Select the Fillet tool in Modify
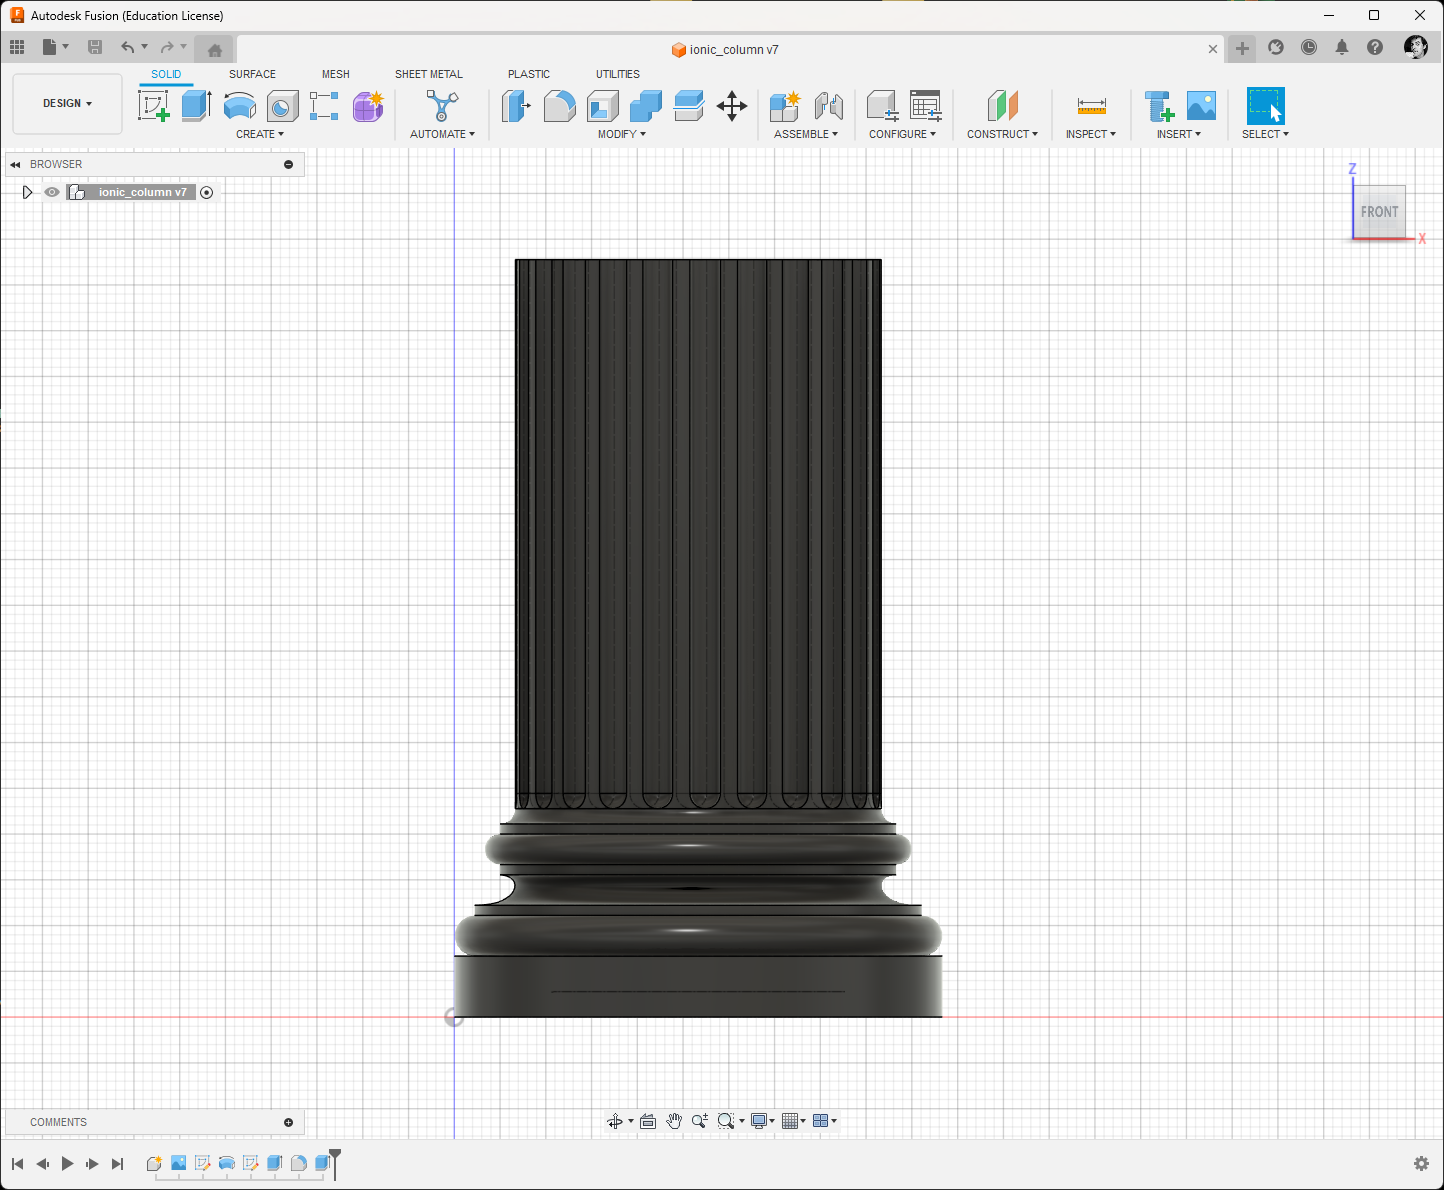This screenshot has width=1444, height=1190. point(559,106)
